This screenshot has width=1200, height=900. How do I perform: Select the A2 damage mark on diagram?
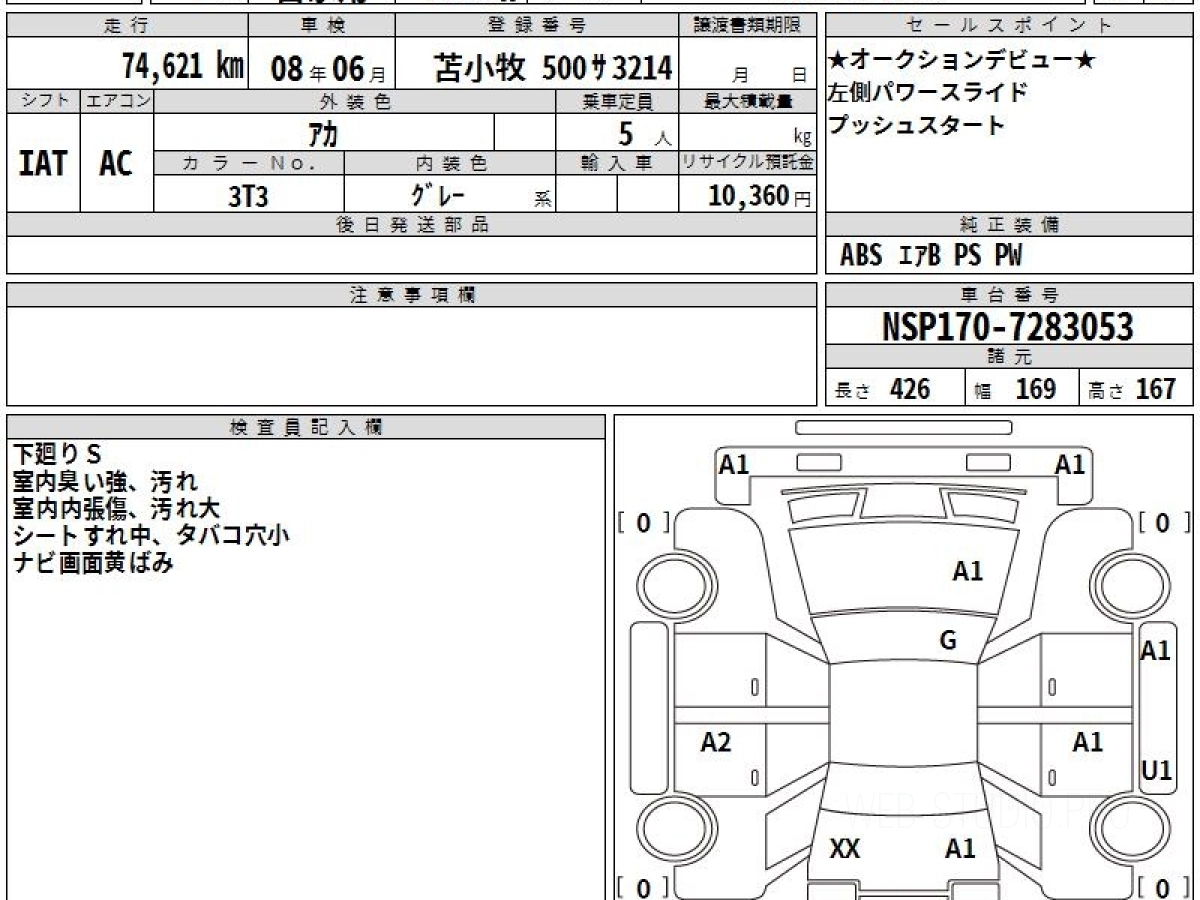click(x=716, y=743)
